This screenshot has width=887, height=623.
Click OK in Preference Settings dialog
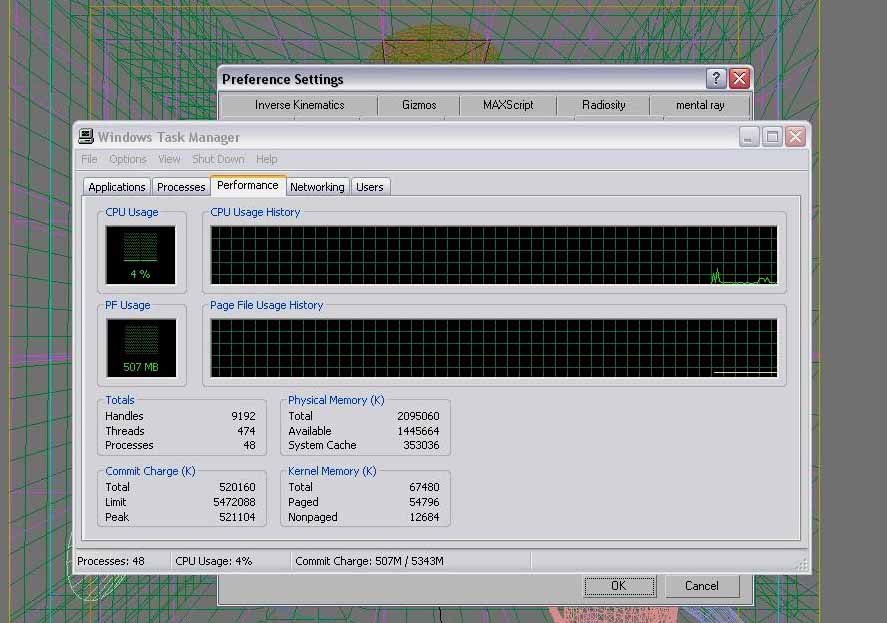pos(619,586)
